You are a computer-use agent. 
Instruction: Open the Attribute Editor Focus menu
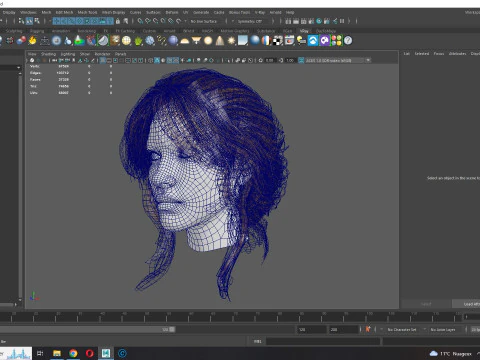point(439,54)
